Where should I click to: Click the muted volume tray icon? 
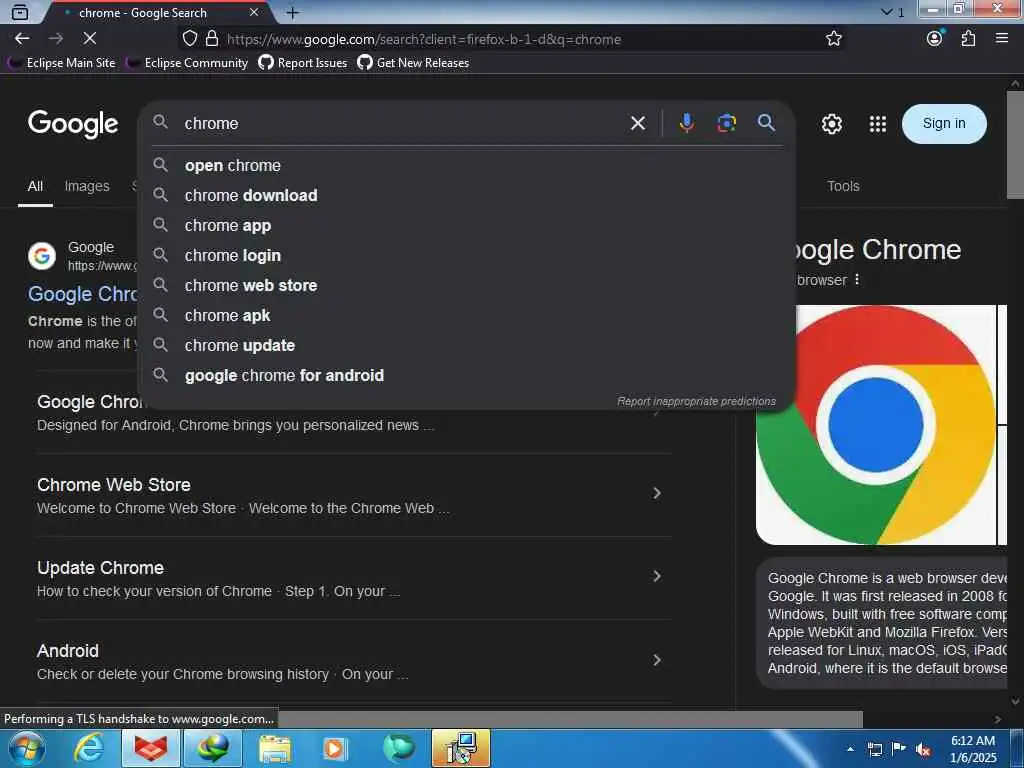pos(923,749)
